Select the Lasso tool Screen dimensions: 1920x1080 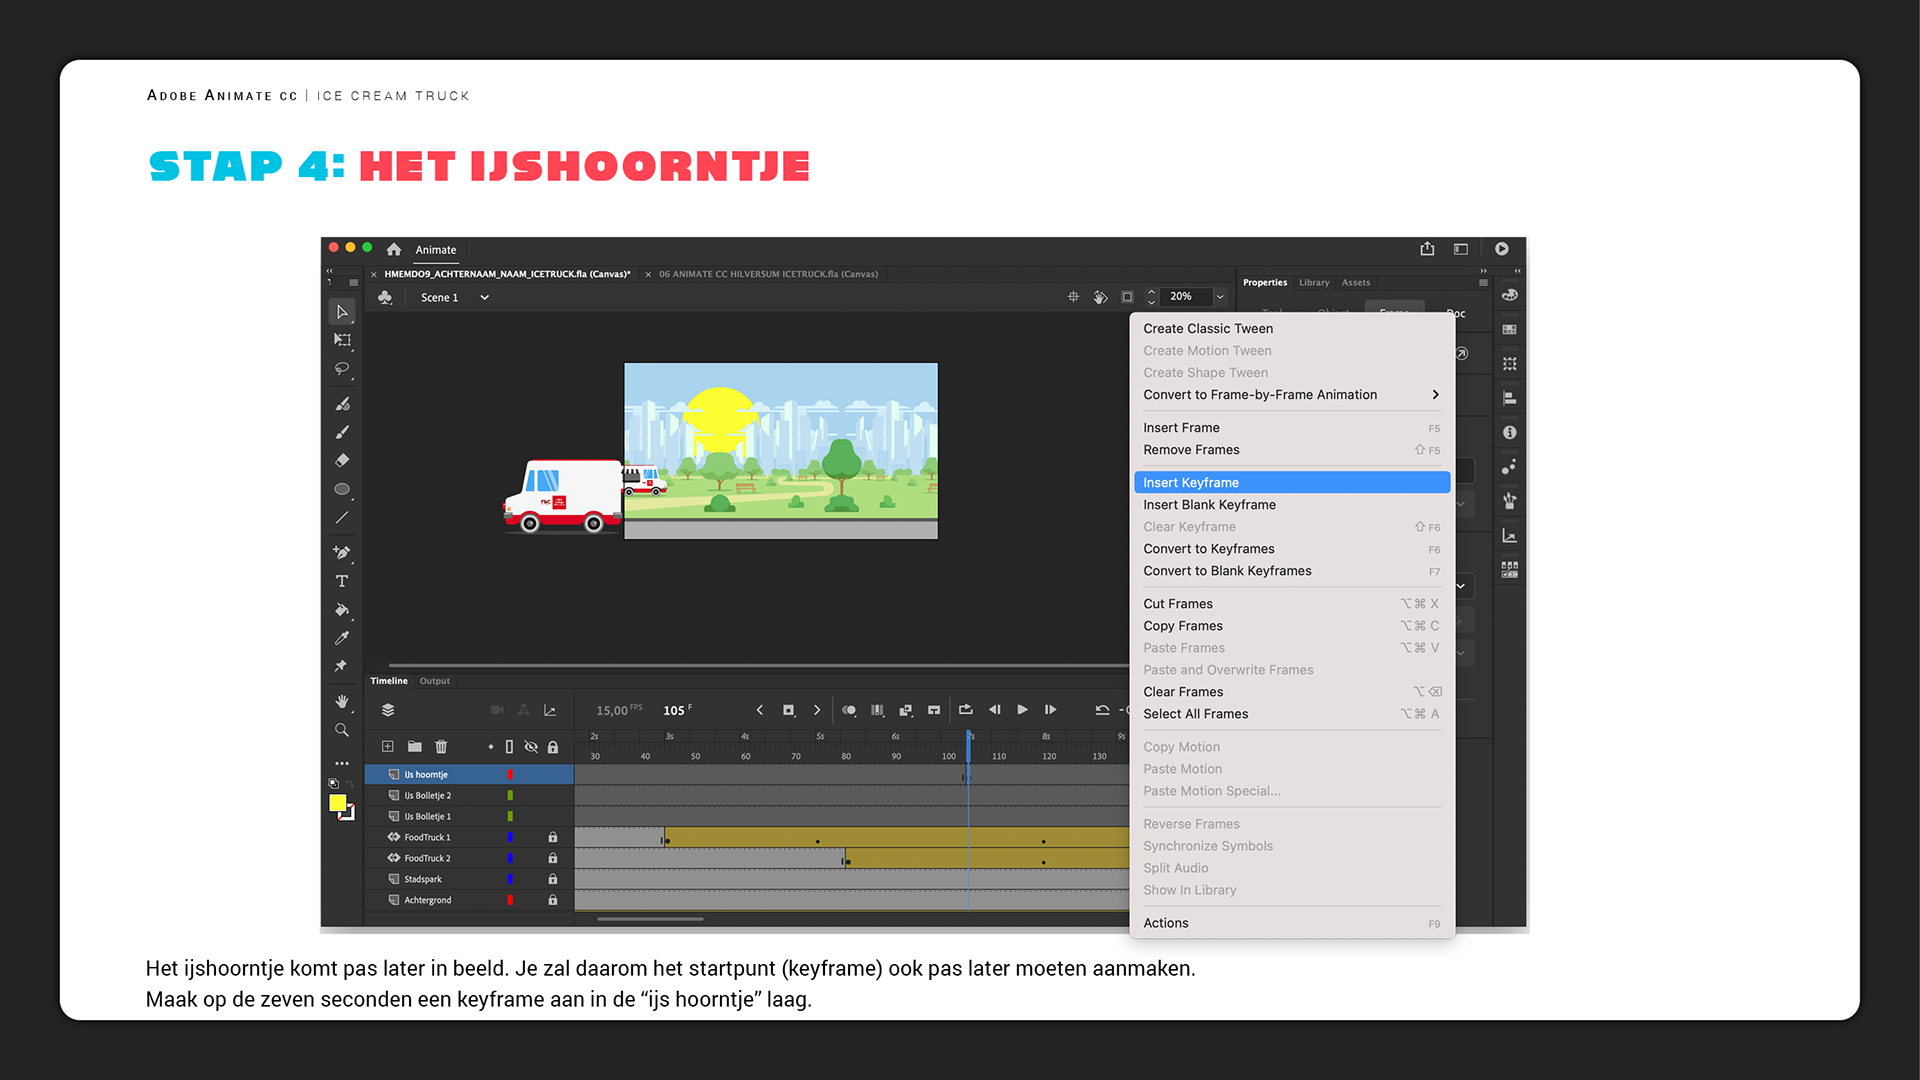(342, 369)
